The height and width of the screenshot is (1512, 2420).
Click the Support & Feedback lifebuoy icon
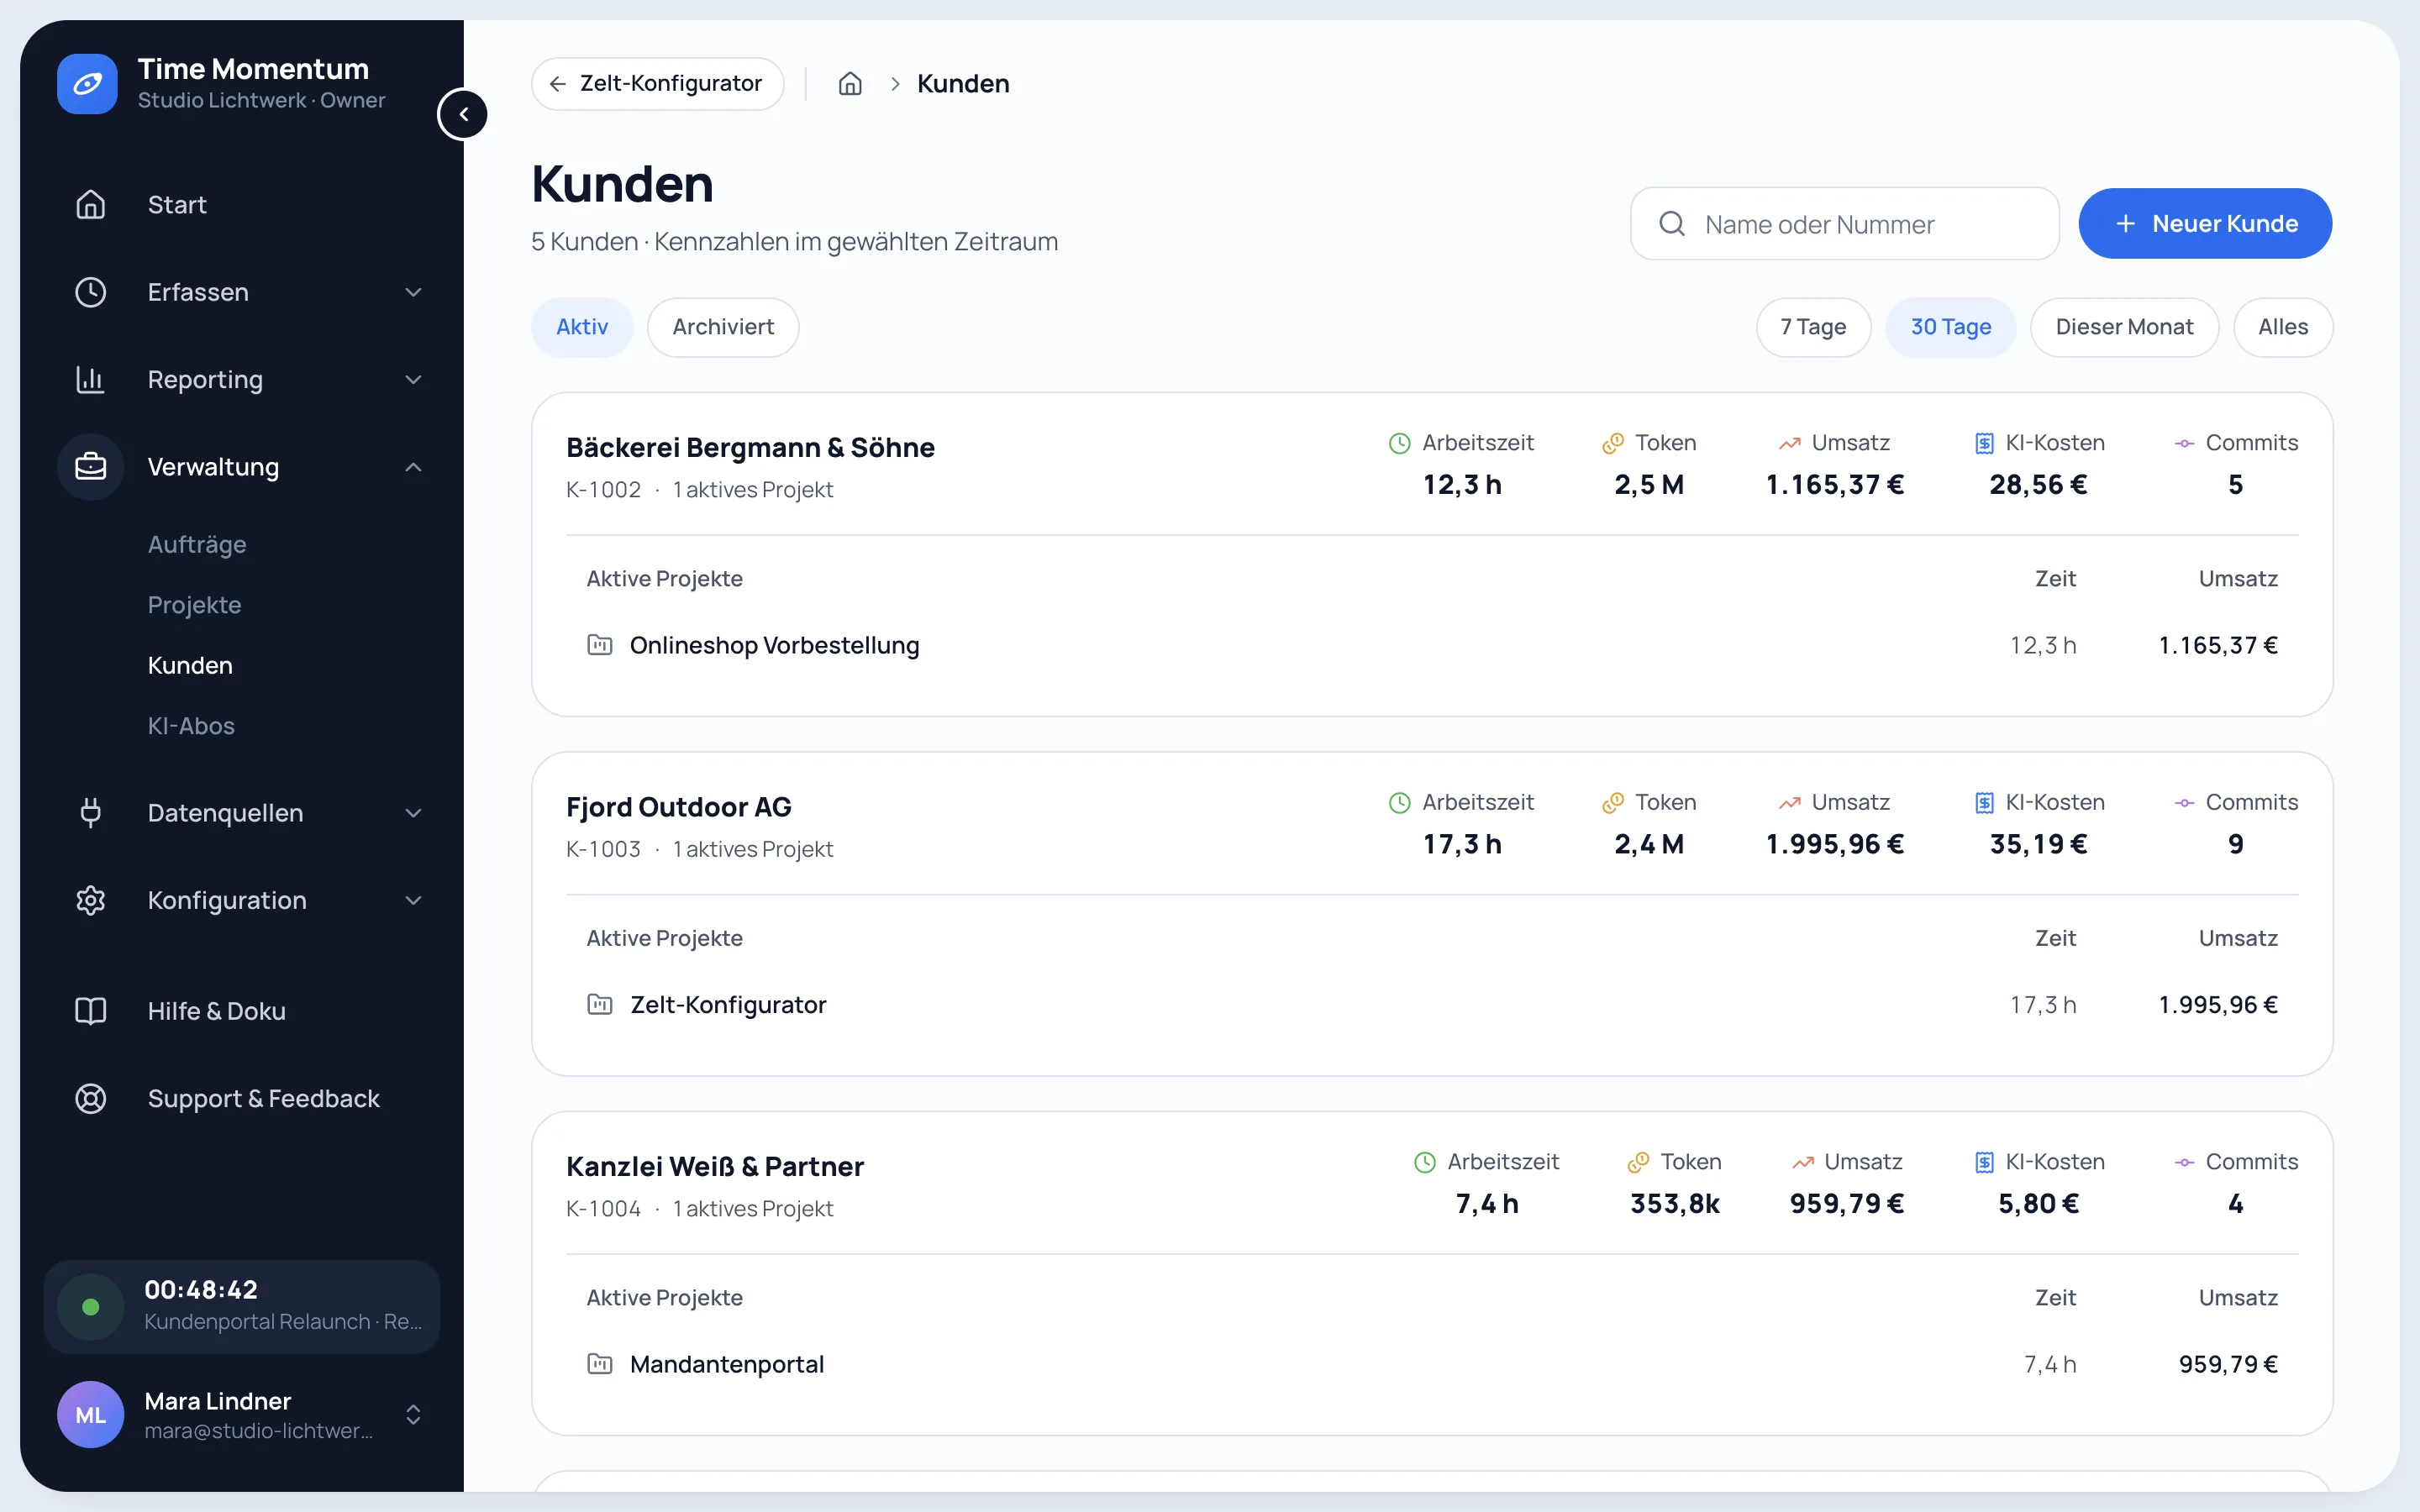(91, 1098)
